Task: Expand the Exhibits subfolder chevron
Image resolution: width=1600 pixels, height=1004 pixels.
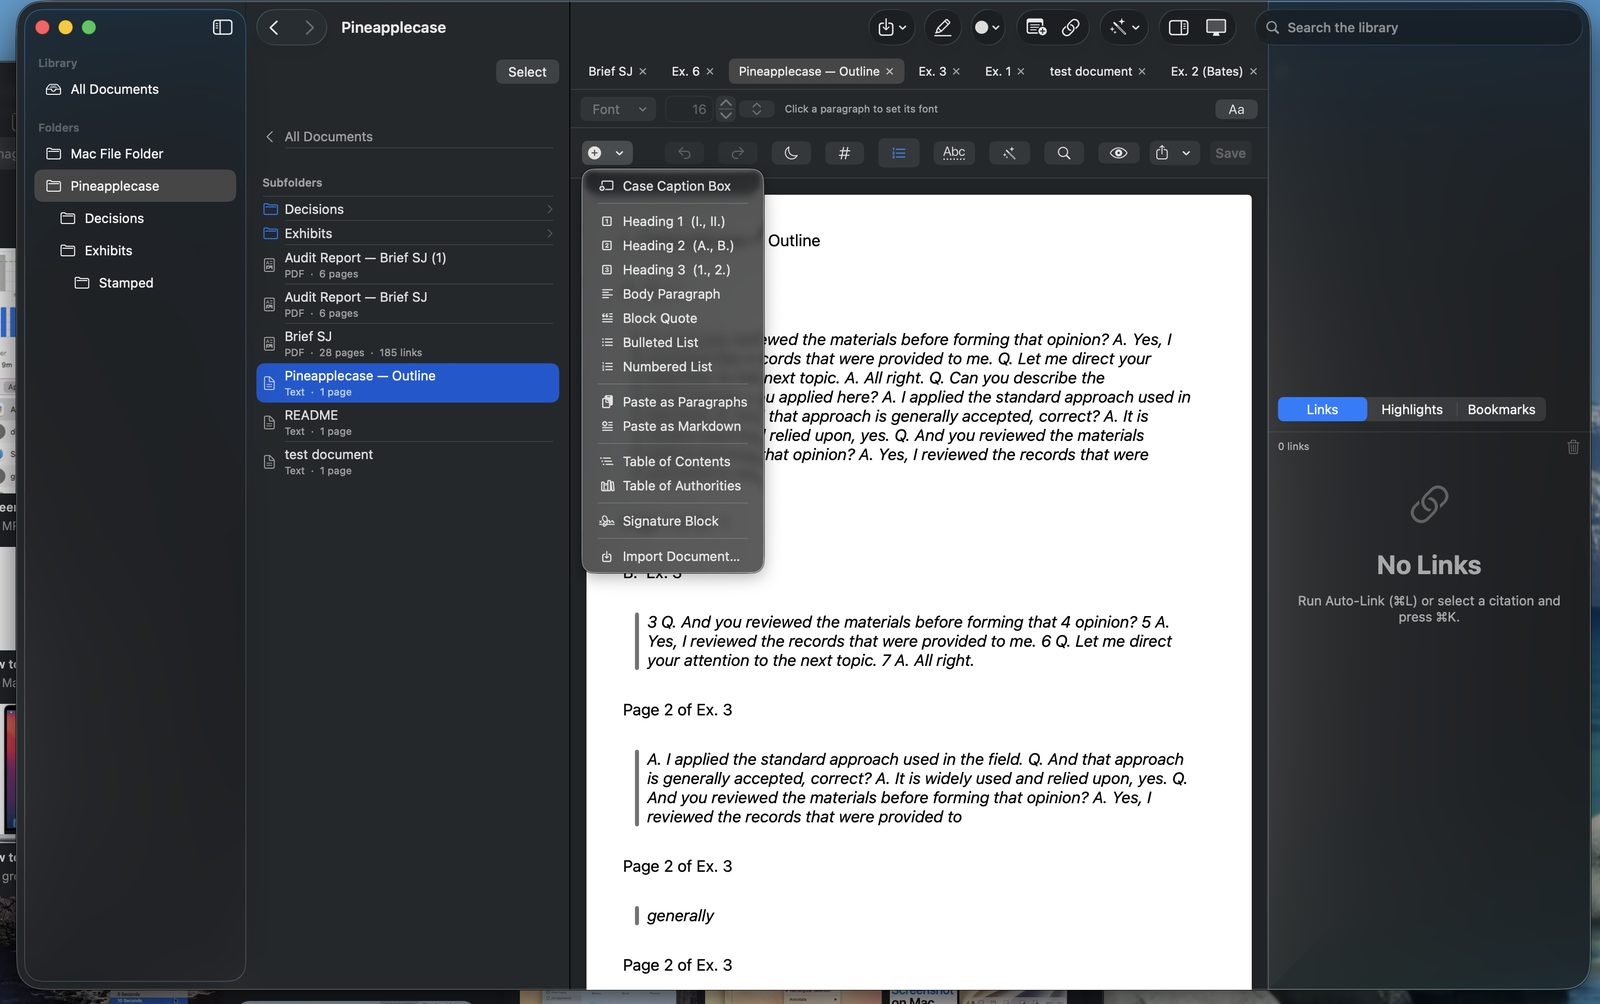Action: tap(550, 233)
